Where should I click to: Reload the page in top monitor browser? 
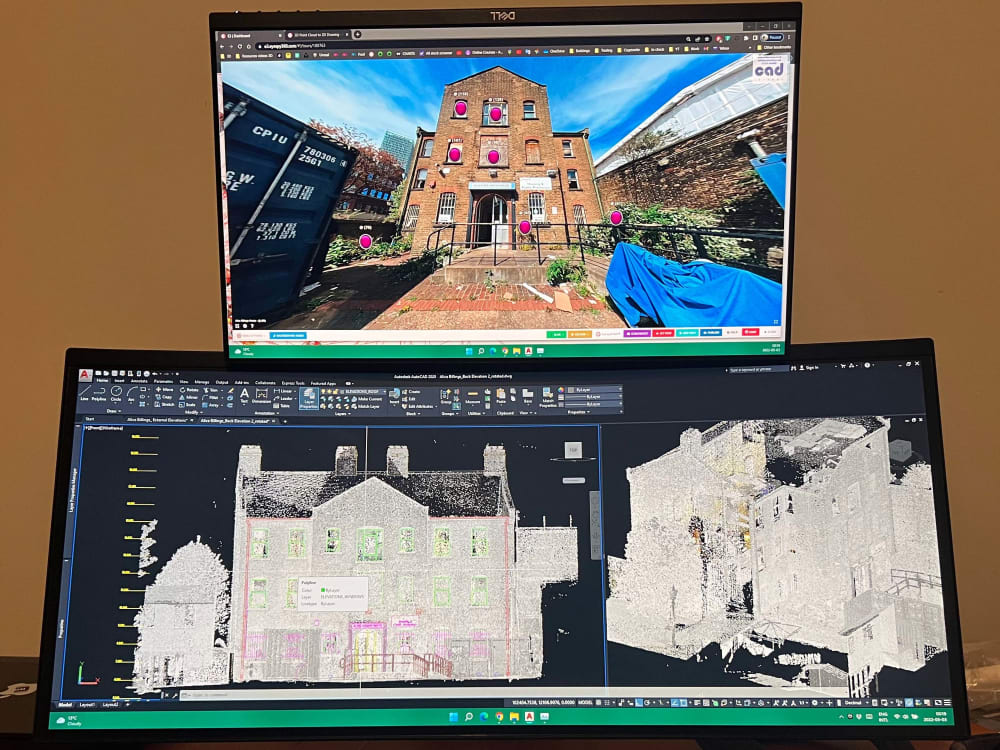(x=240, y=46)
